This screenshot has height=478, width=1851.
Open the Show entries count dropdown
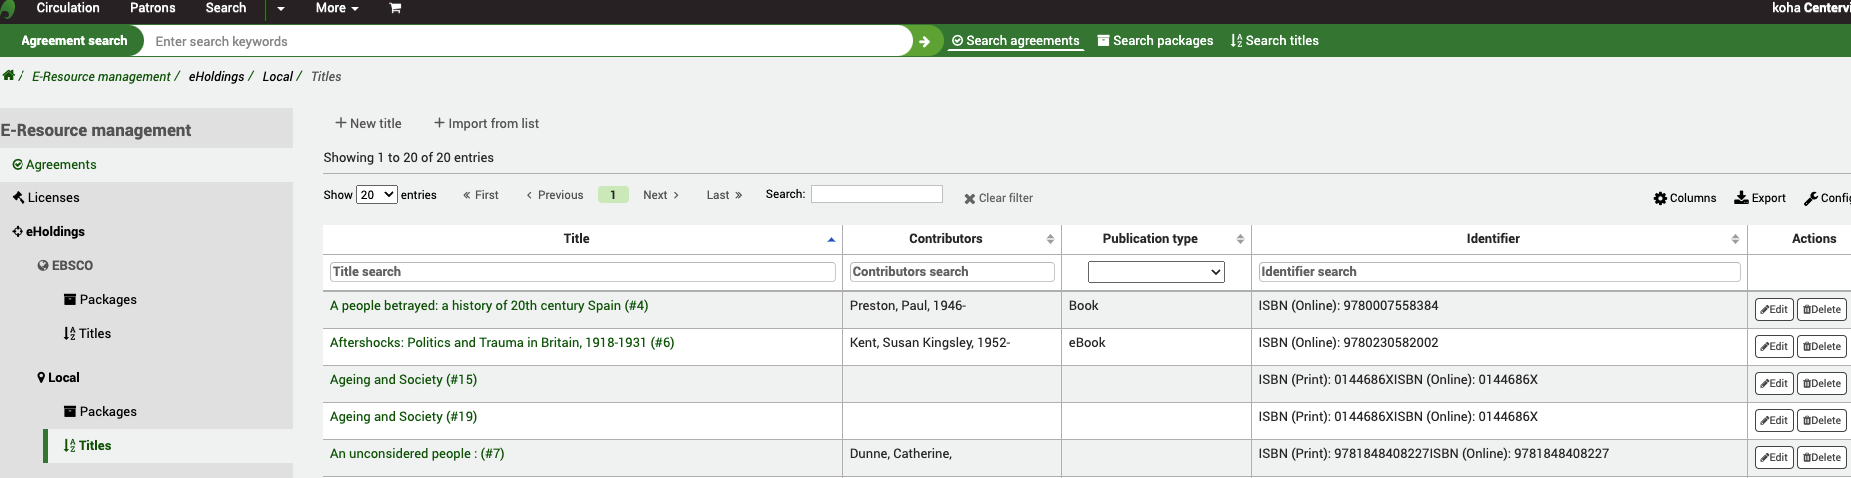click(x=377, y=195)
